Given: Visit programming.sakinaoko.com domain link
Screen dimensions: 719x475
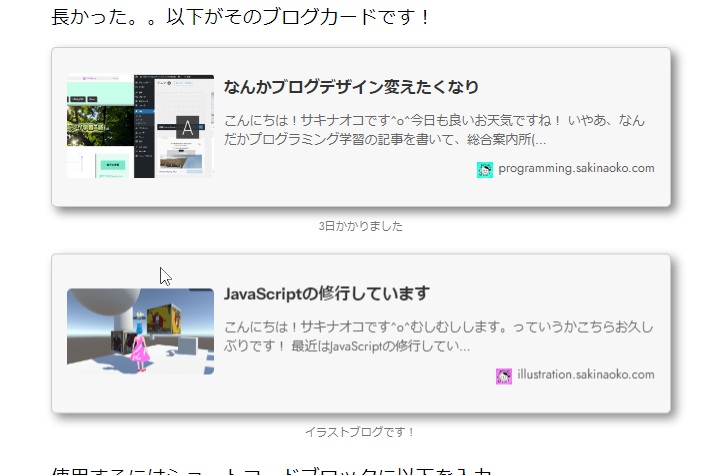Looking at the screenshot, I should point(576,168).
